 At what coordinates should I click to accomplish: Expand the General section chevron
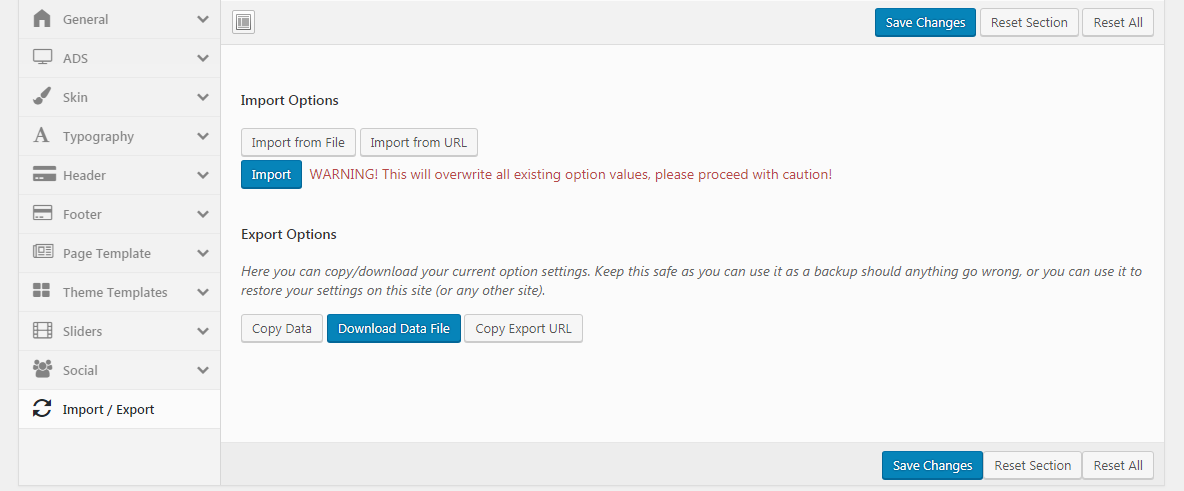203,19
